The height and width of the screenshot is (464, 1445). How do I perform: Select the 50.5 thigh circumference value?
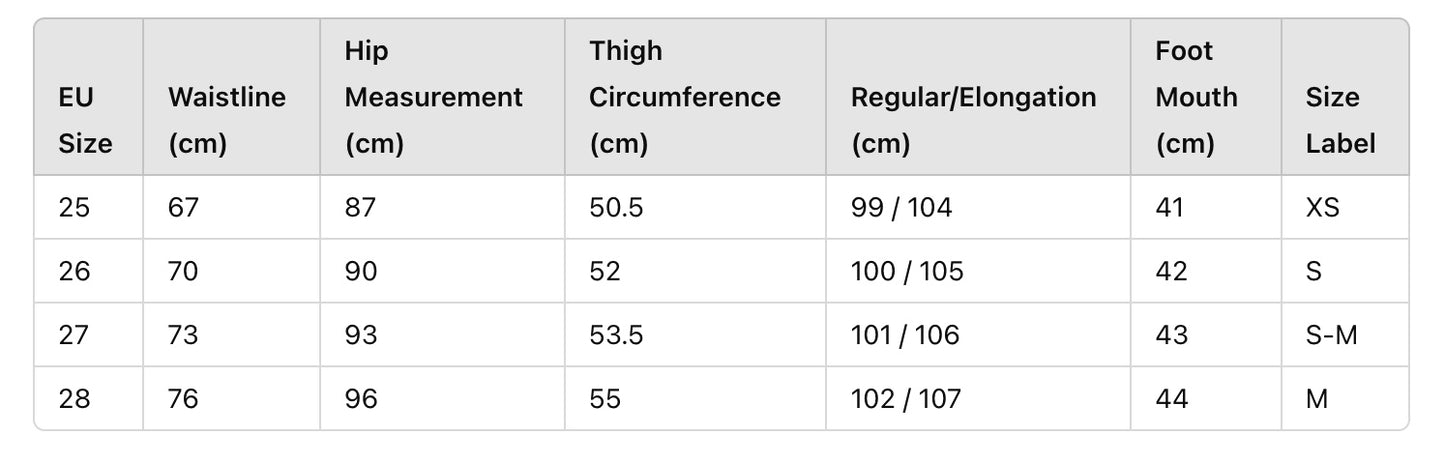tap(695, 207)
